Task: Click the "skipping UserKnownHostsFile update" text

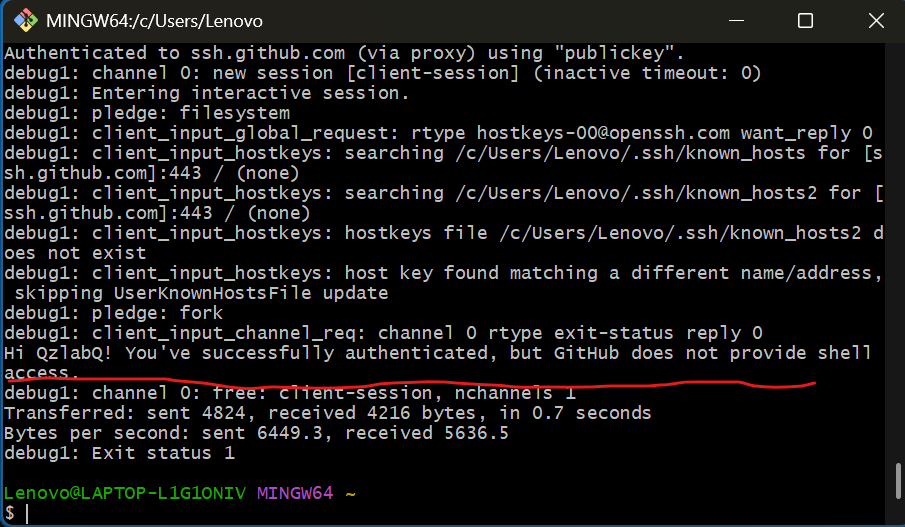Action: click(x=200, y=293)
